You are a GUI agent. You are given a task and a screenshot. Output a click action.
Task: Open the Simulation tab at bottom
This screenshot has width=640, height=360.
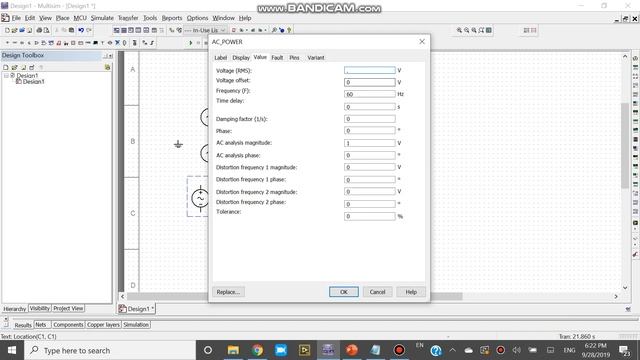[x=136, y=324]
